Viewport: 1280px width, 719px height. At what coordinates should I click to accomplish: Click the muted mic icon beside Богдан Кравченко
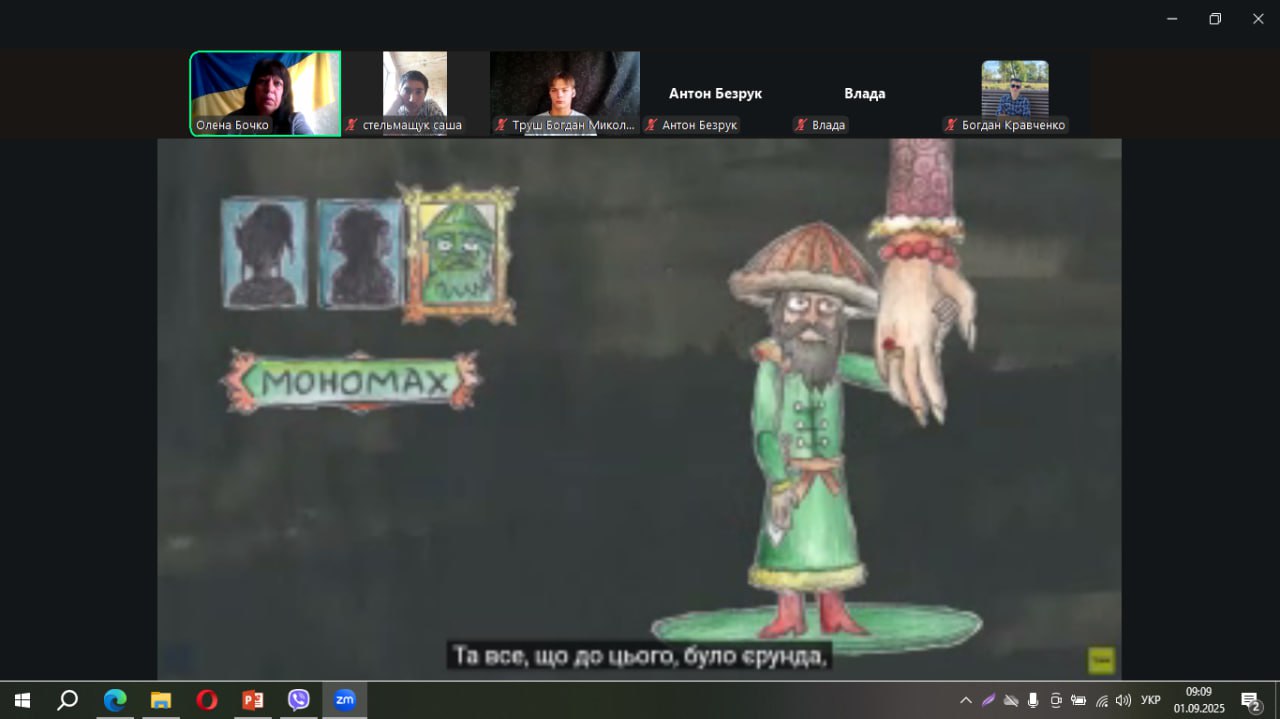pos(952,125)
